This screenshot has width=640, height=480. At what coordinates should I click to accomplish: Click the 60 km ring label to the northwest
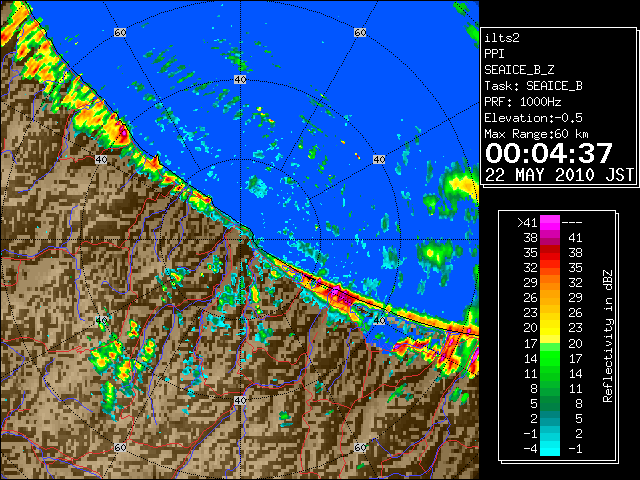point(120,32)
